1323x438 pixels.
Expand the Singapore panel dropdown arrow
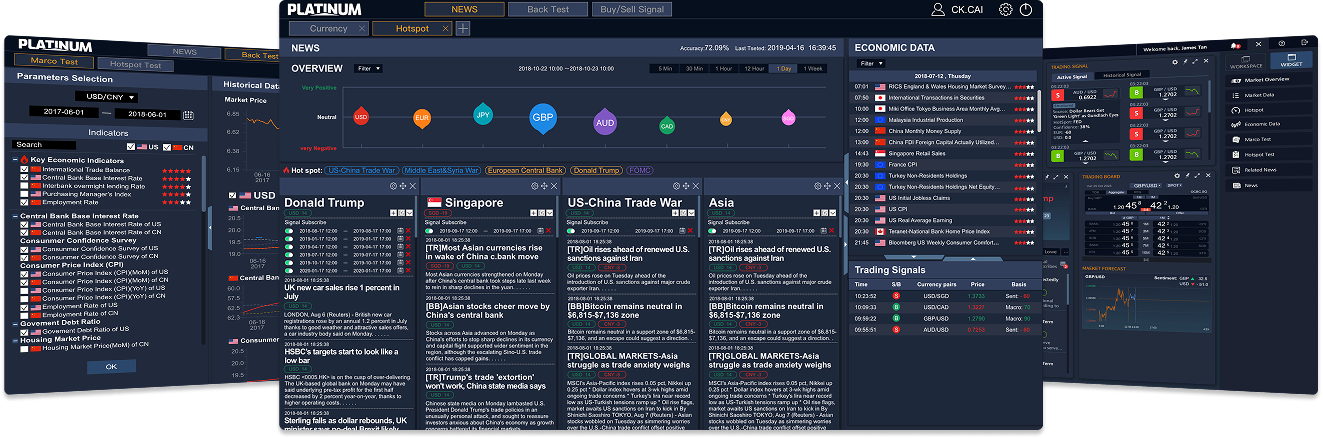coord(549,213)
